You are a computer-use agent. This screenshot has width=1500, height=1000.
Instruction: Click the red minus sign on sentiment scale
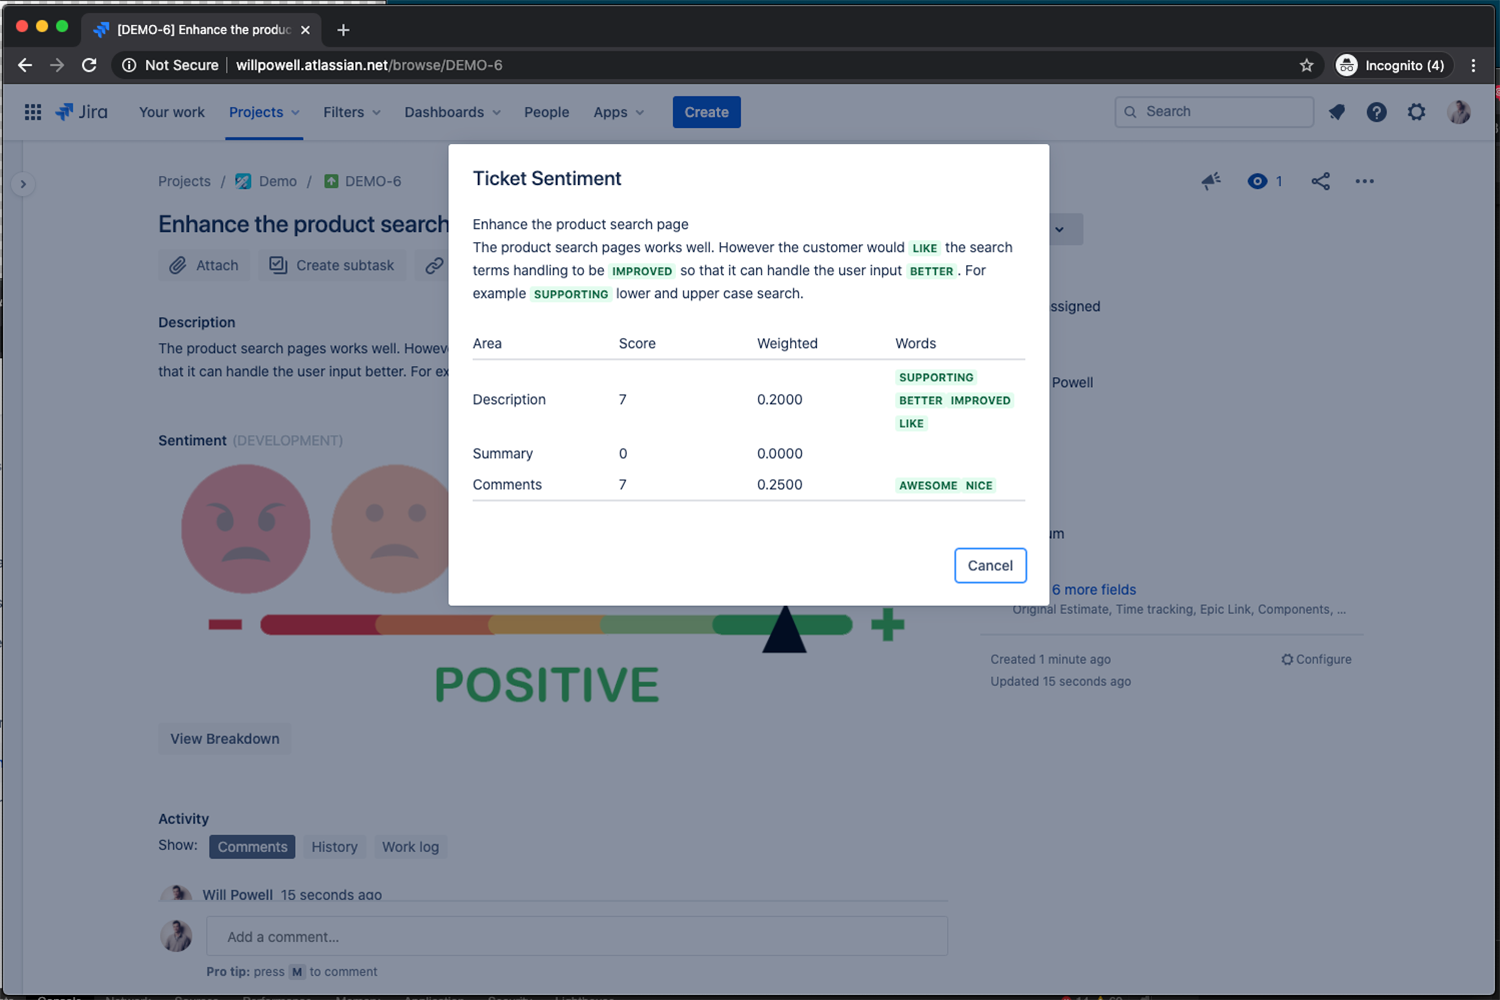click(x=225, y=625)
